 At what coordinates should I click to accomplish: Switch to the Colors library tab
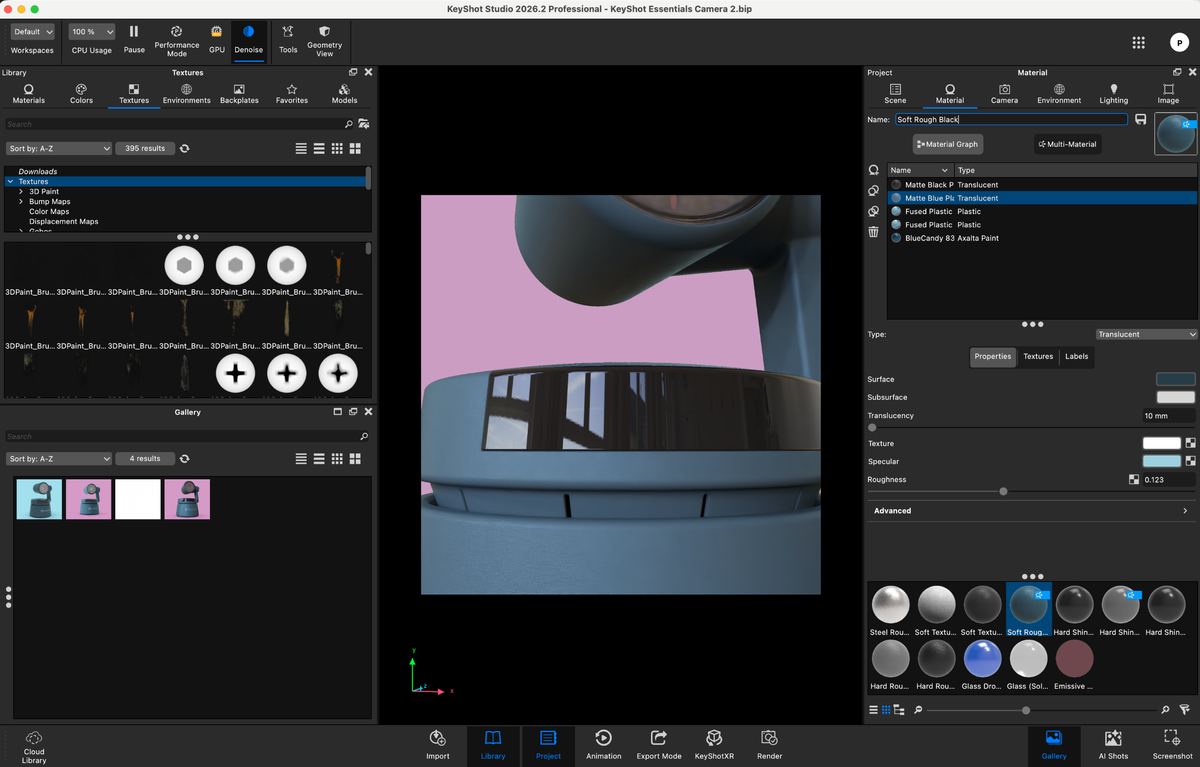pyautogui.click(x=81, y=94)
